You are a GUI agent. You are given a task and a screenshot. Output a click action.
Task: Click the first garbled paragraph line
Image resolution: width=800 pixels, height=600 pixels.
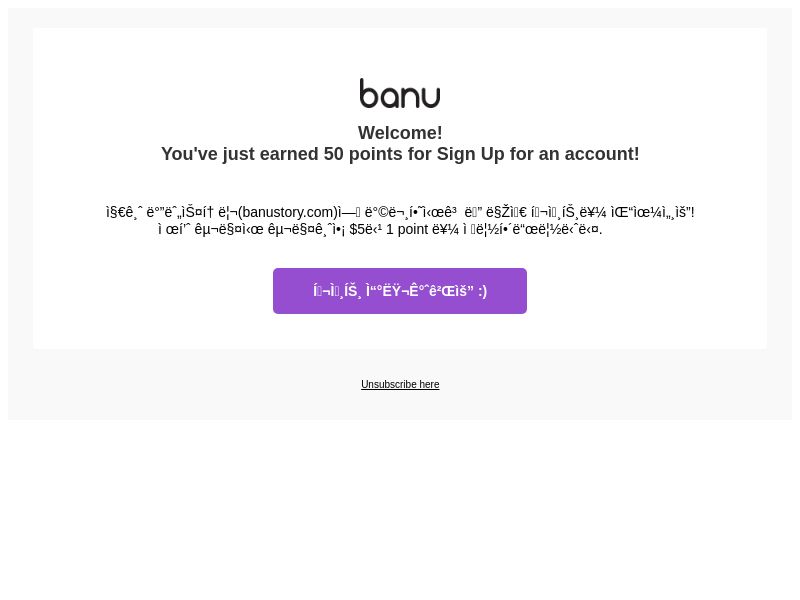(x=400, y=212)
